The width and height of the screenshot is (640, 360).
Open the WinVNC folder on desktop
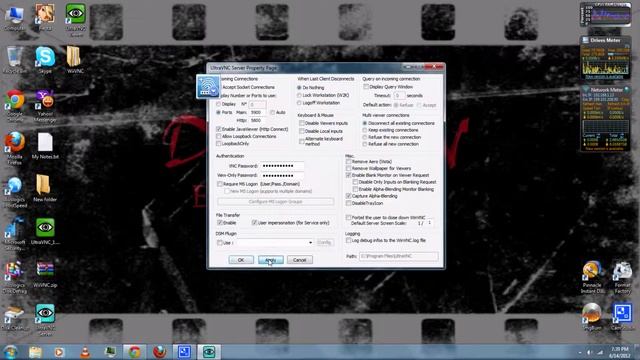click(x=75, y=60)
